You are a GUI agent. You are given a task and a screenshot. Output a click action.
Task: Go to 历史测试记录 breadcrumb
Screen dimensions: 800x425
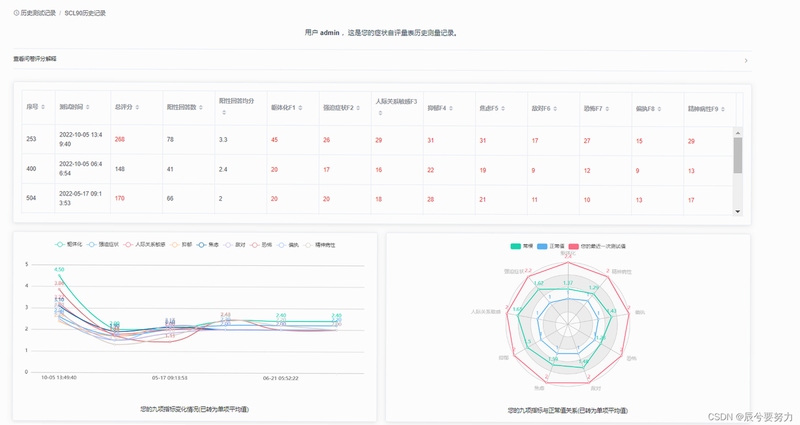pos(38,13)
